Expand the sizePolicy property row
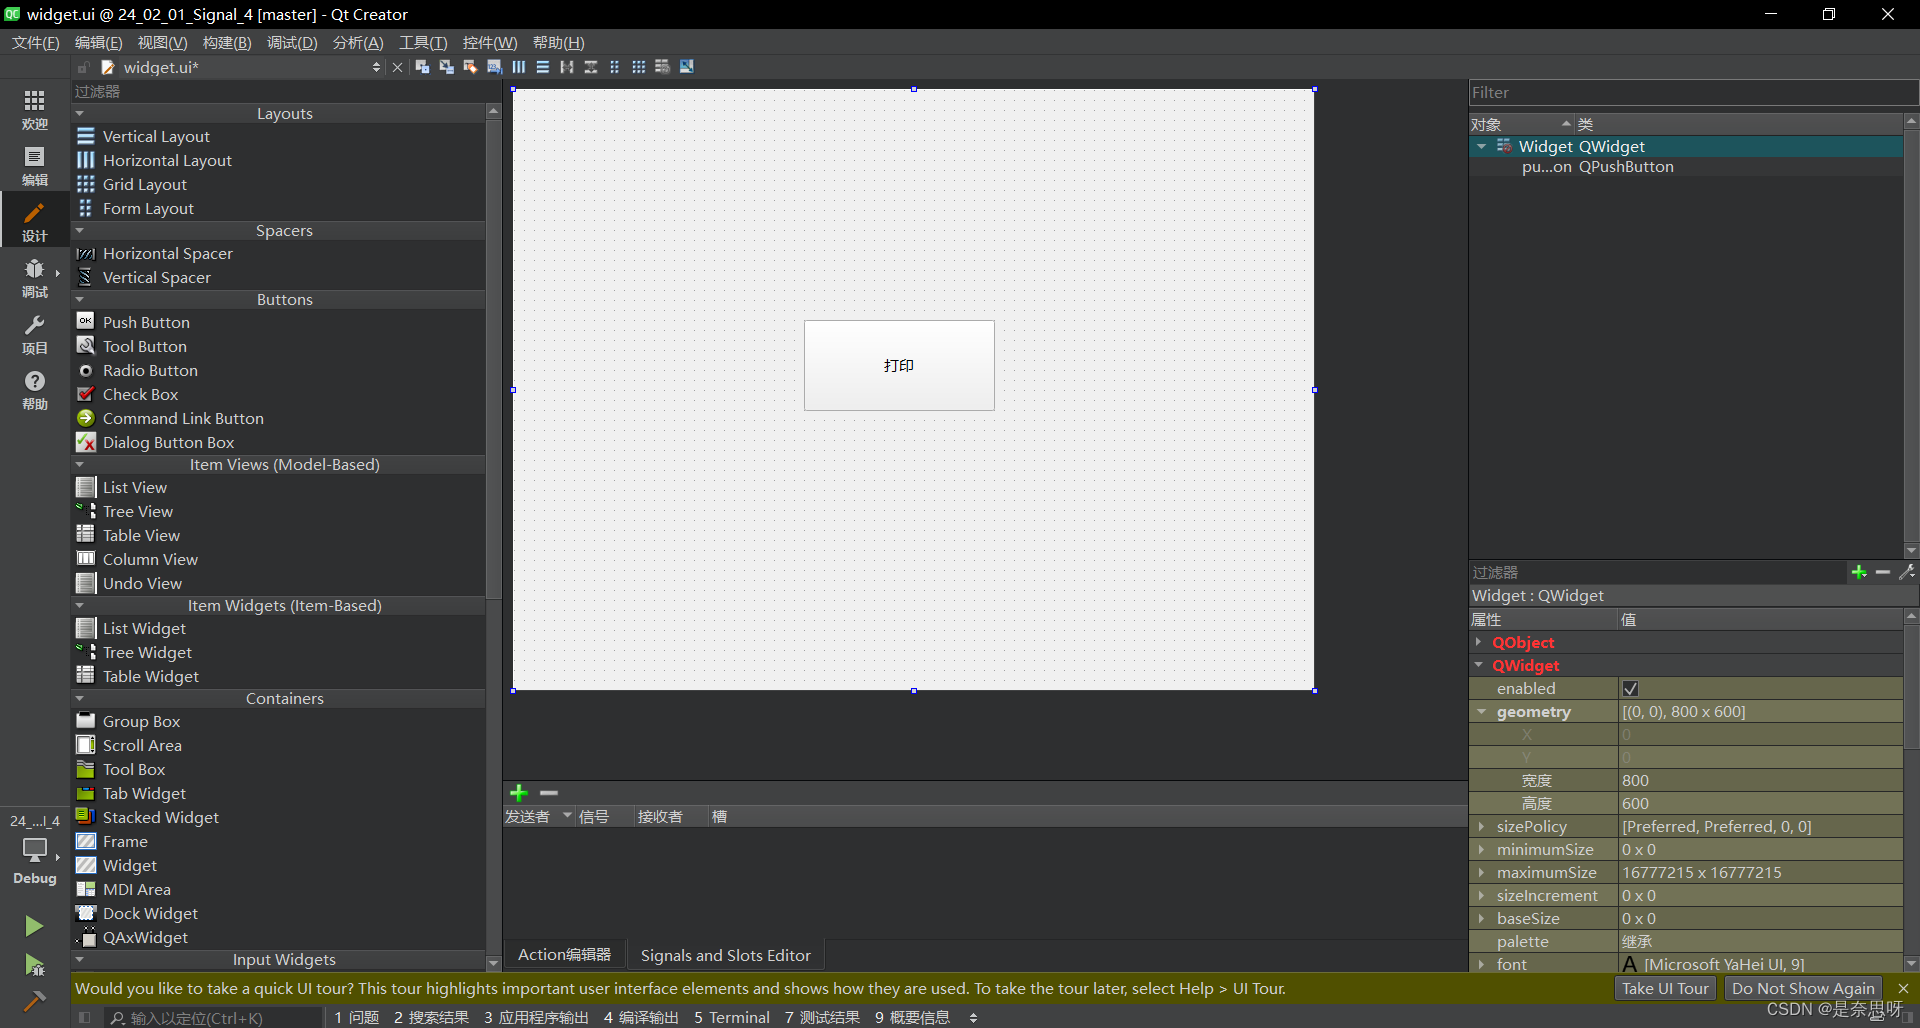This screenshot has width=1920, height=1028. [1481, 827]
